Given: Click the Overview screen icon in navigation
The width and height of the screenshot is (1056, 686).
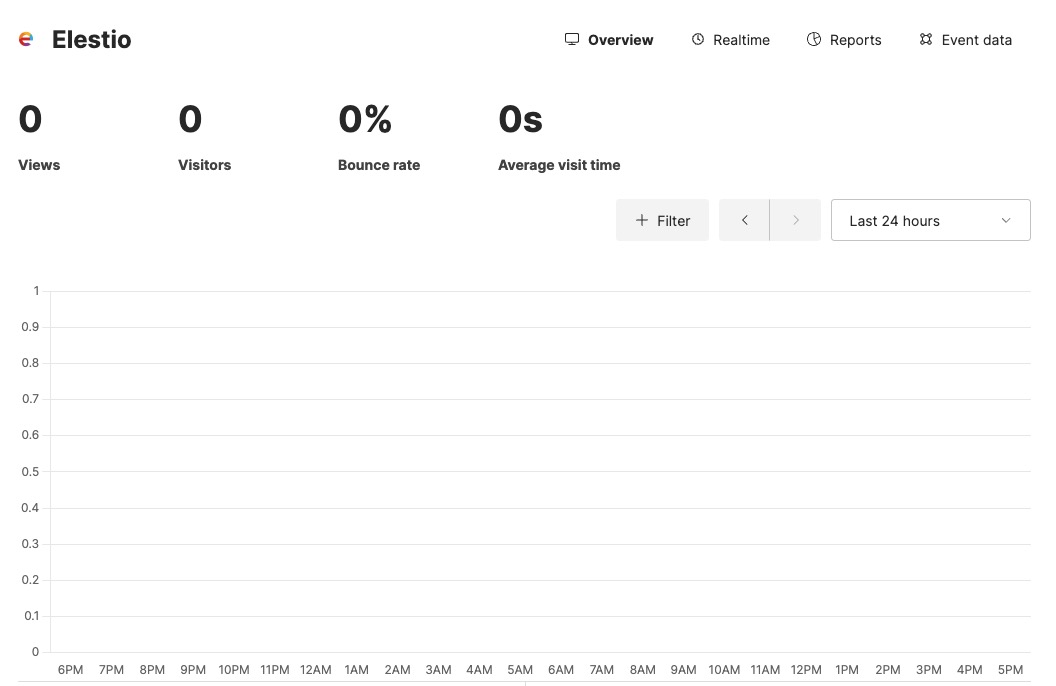Looking at the screenshot, I should 571,39.
